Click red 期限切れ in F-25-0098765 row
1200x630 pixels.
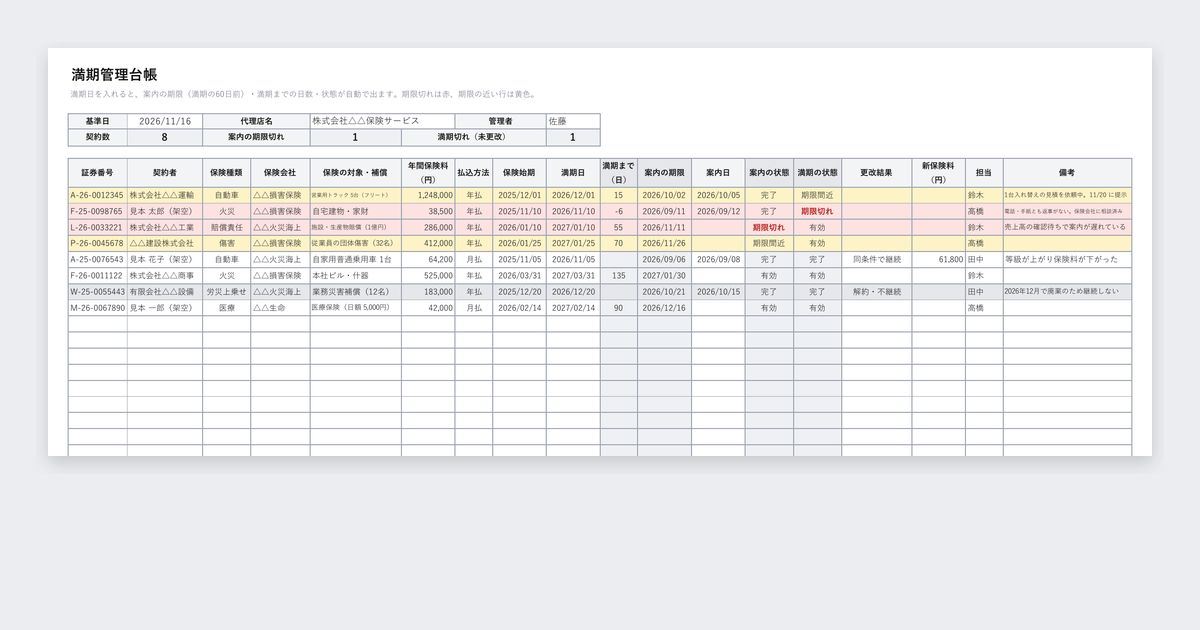coord(818,212)
